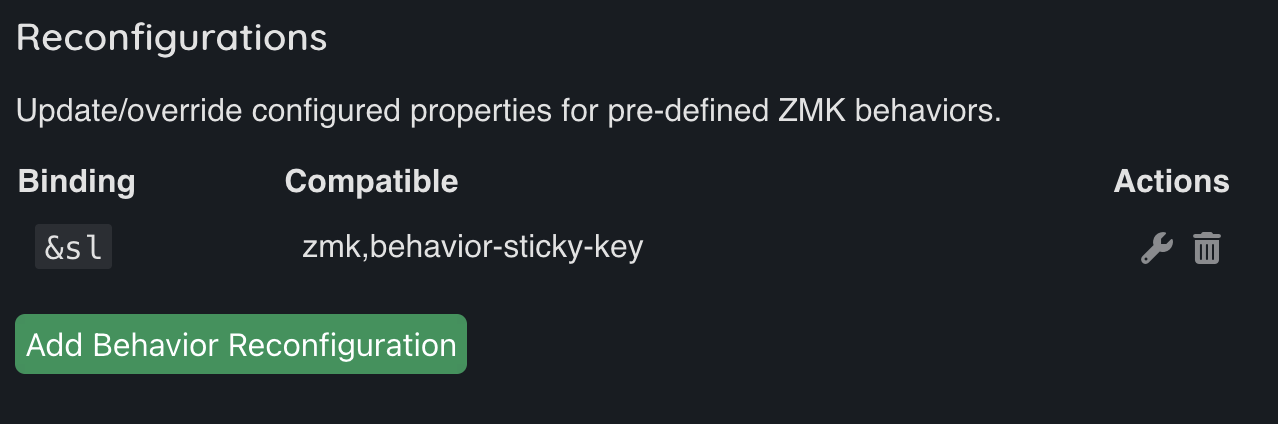
Task: Click the spanner tool under Actions
Action: (x=1156, y=248)
